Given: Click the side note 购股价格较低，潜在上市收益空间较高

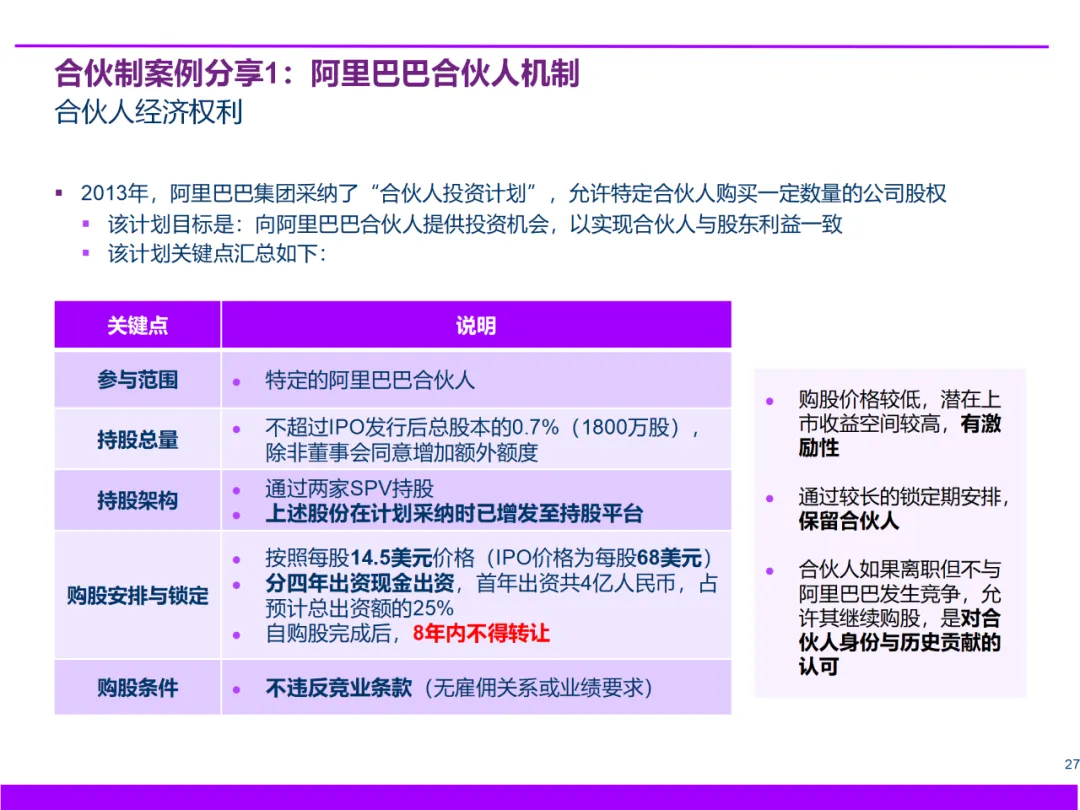Looking at the screenshot, I should [x=900, y=423].
